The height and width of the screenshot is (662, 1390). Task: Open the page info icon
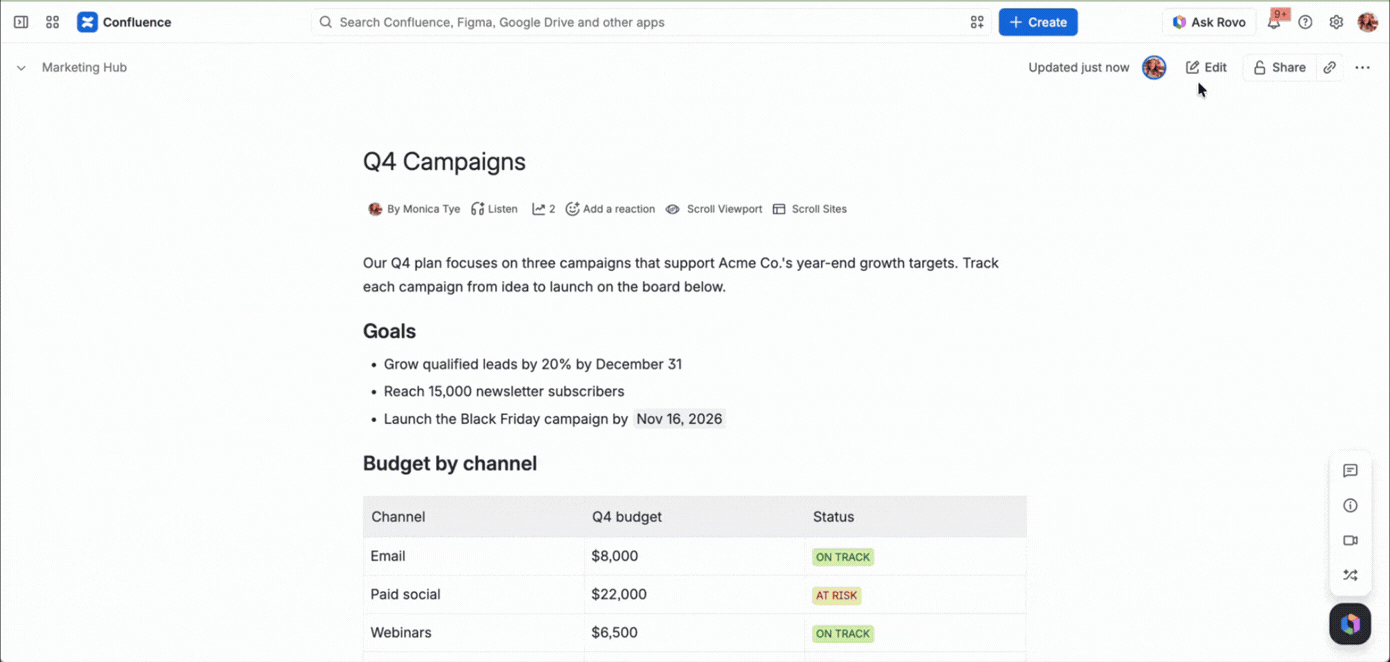click(x=1350, y=506)
